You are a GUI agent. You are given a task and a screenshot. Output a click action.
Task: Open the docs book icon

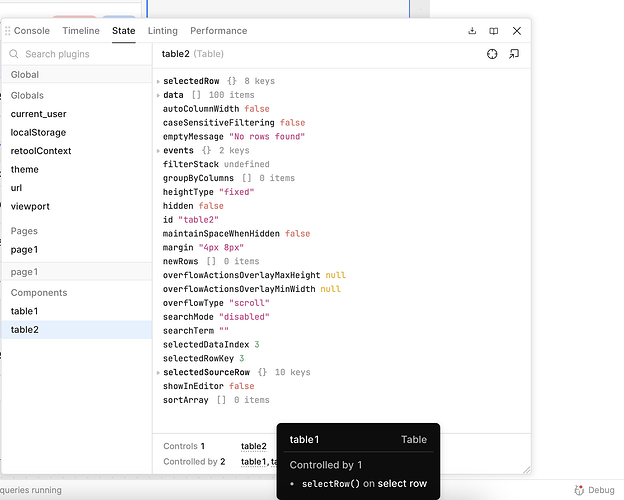click(x=493, y=31)
